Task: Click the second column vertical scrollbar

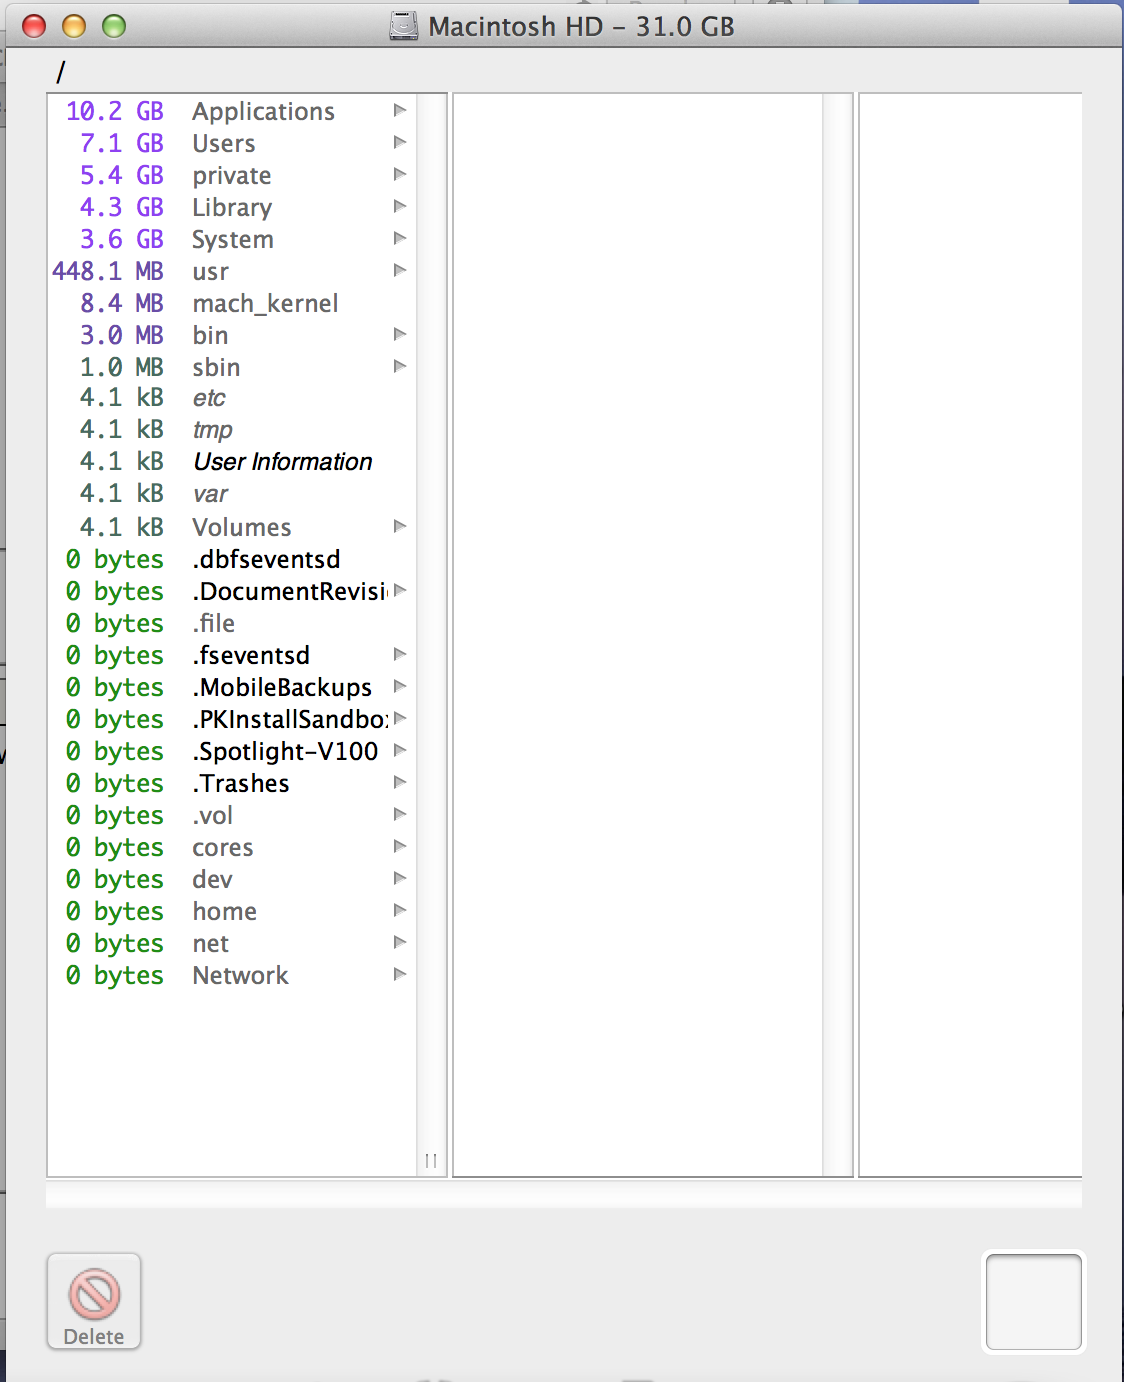Action: click(x=837, y=635)
